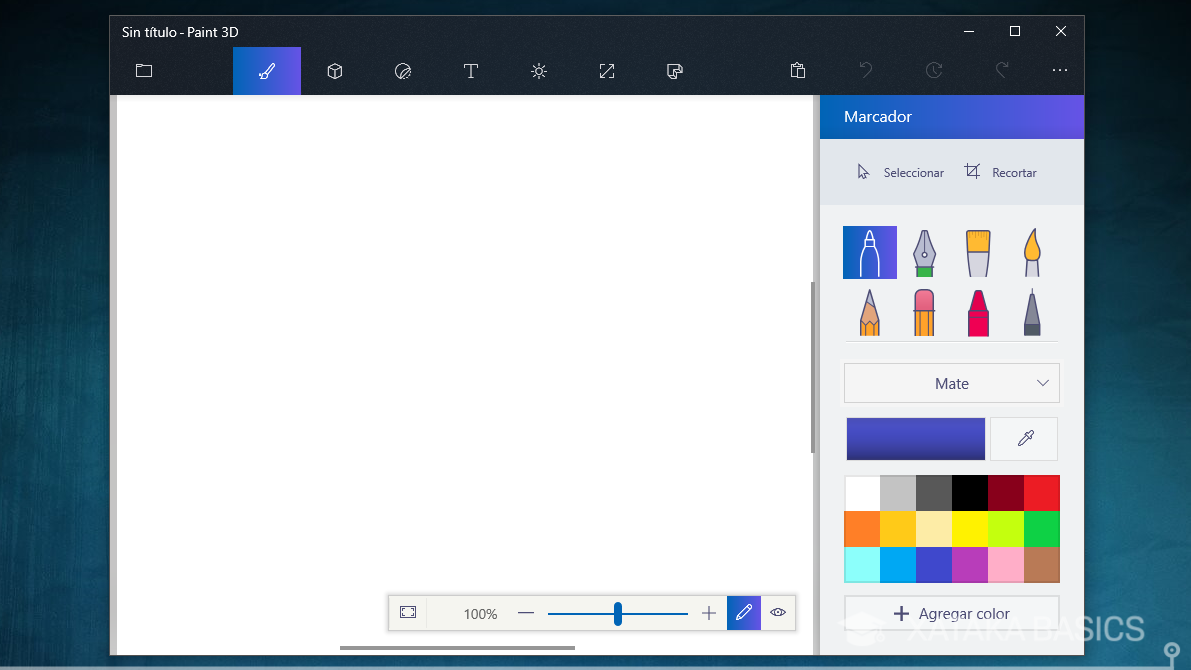Click the Seleccionar tool
This screenshot has width=1191, height=670.
[900, 172]
